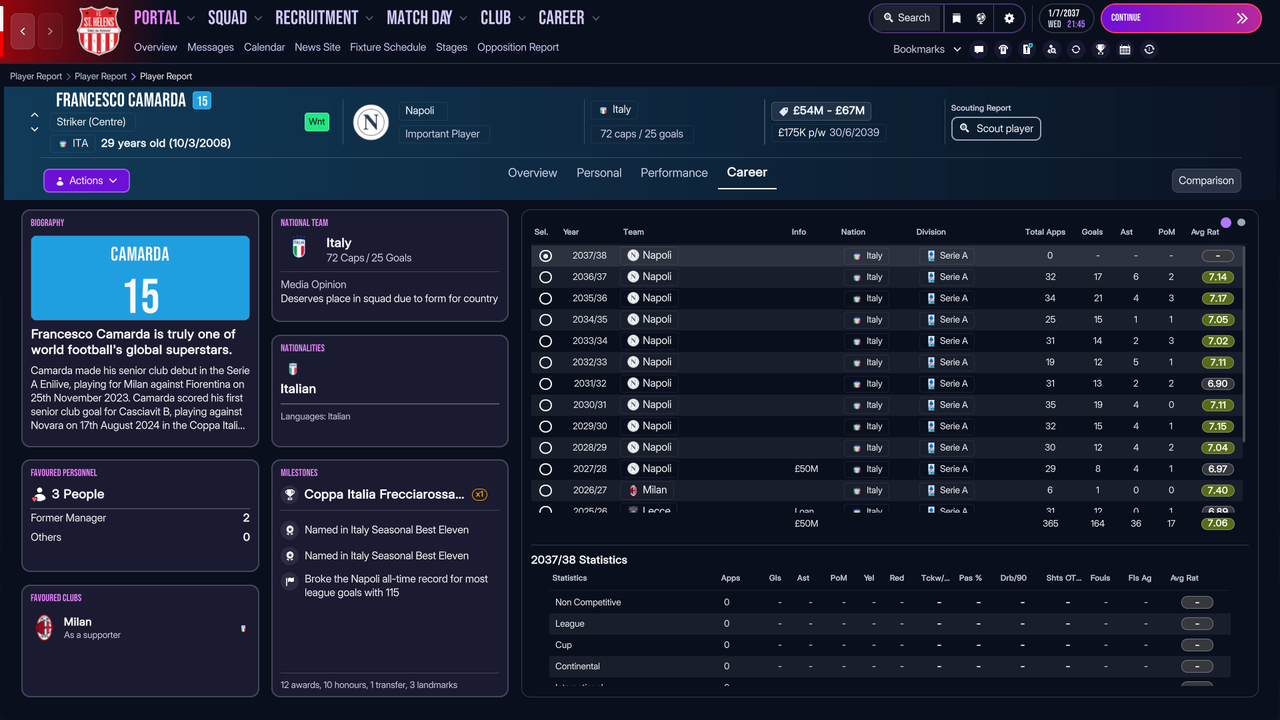Open settings gear icon

pos(1009,18)
